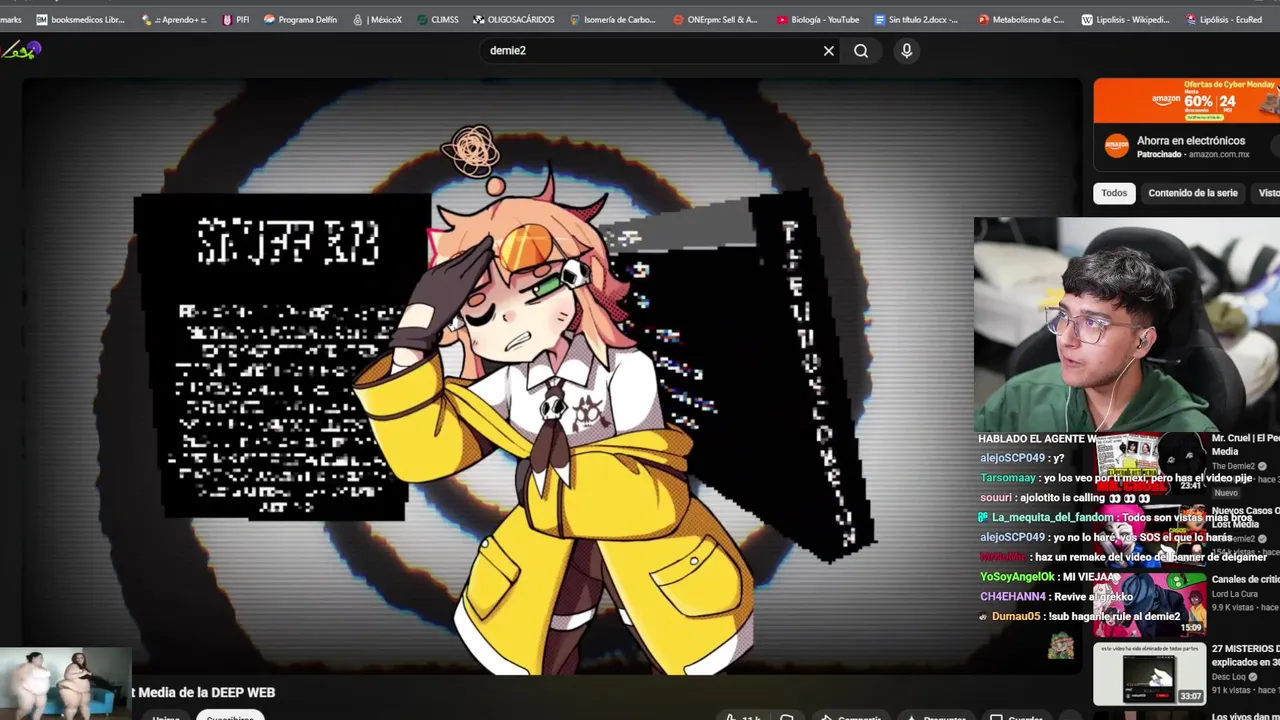Open the Mr. Cruel video title
Screen dimensions: 1280x720
coord(1245,444)
